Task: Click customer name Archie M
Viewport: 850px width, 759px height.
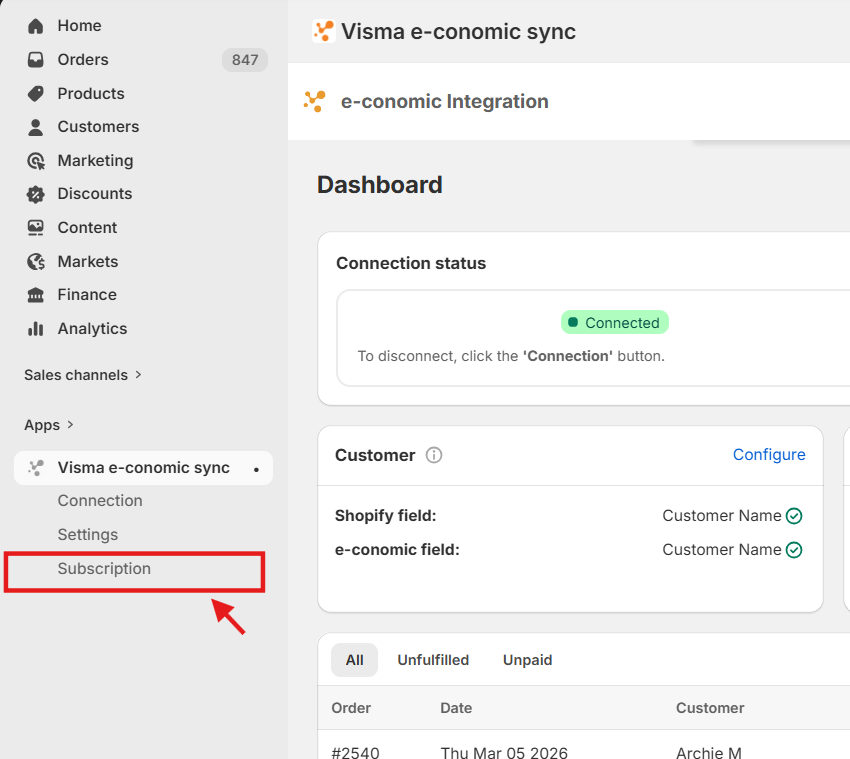Action: [x=709, y=752]
